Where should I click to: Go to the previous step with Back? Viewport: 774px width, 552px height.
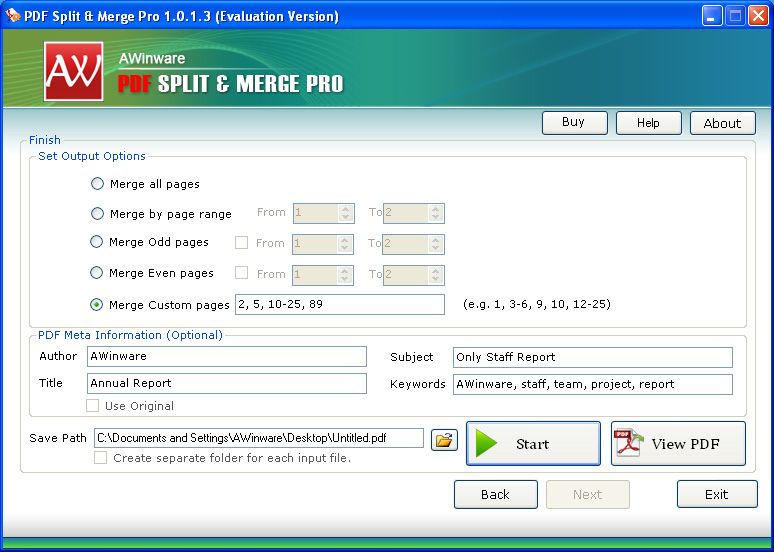[495, 494]
